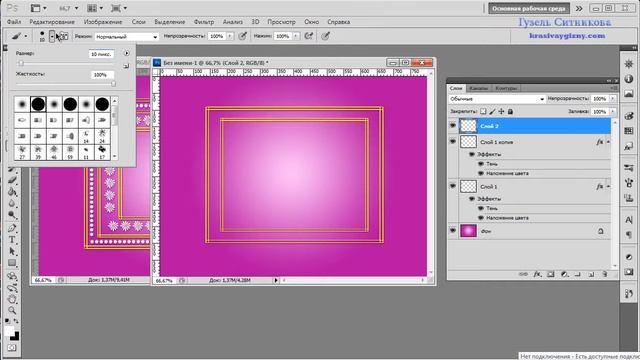The width and height of the screenshot is (640, 360).
Task: Select the Hand tool
Action: coord(12,300)
